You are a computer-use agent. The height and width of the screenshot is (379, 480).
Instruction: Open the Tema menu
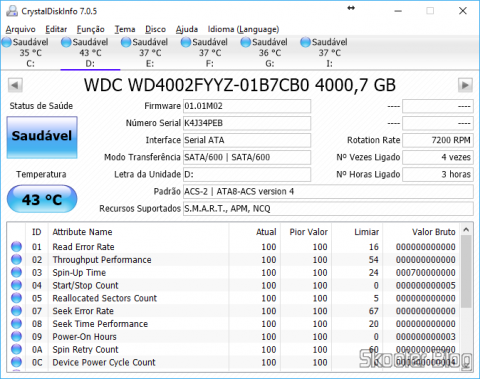[125, 29]
